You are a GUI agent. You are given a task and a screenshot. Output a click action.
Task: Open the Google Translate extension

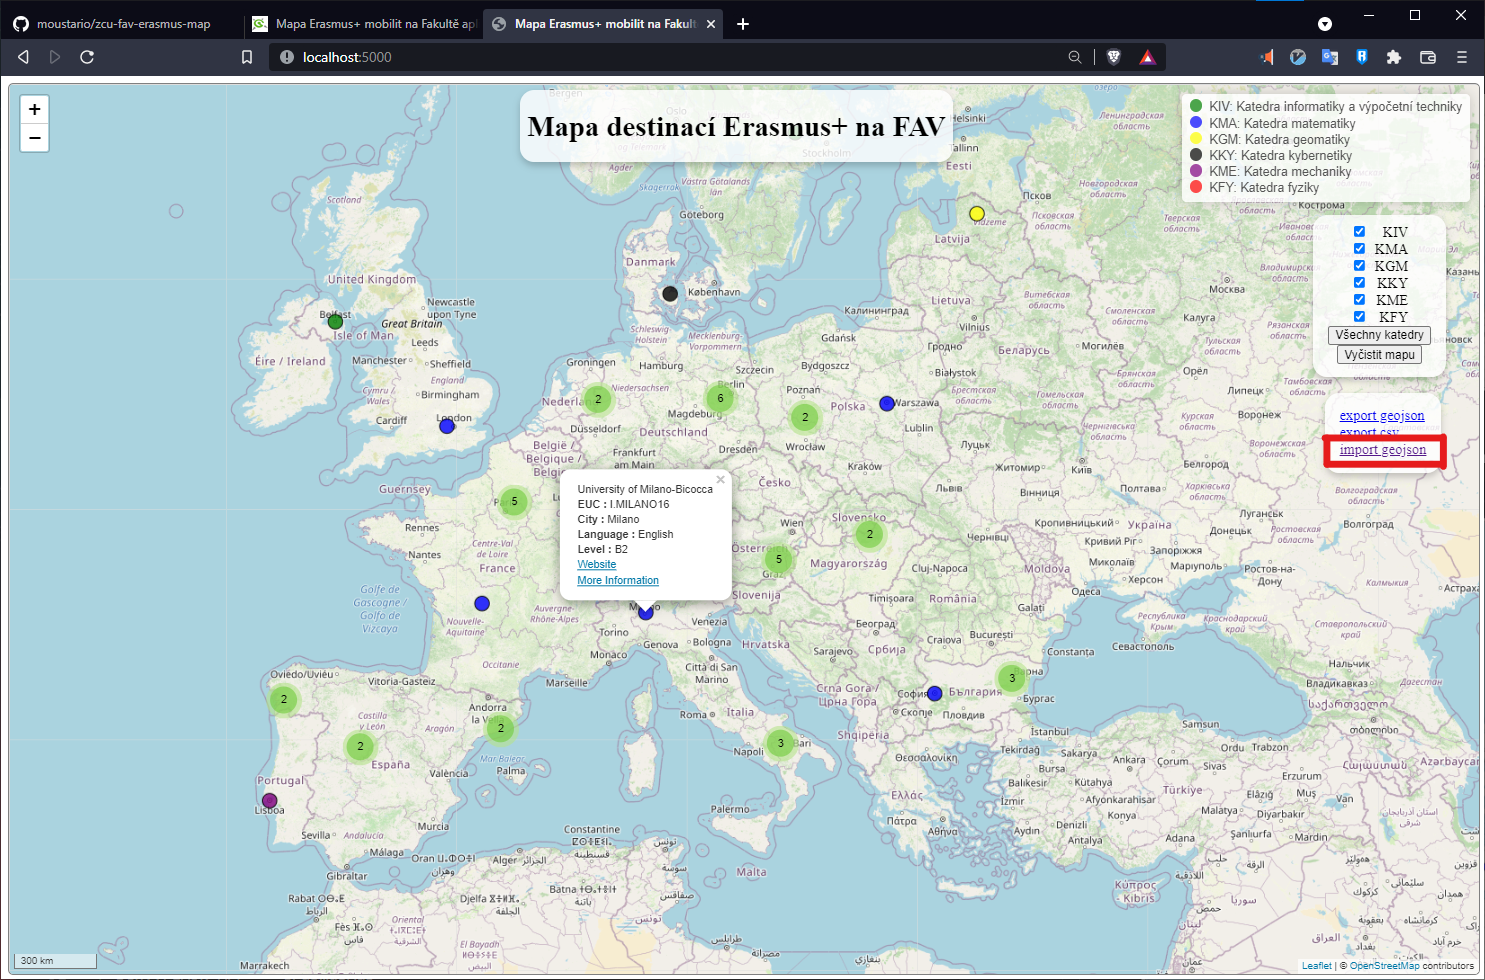point(1330,57)
